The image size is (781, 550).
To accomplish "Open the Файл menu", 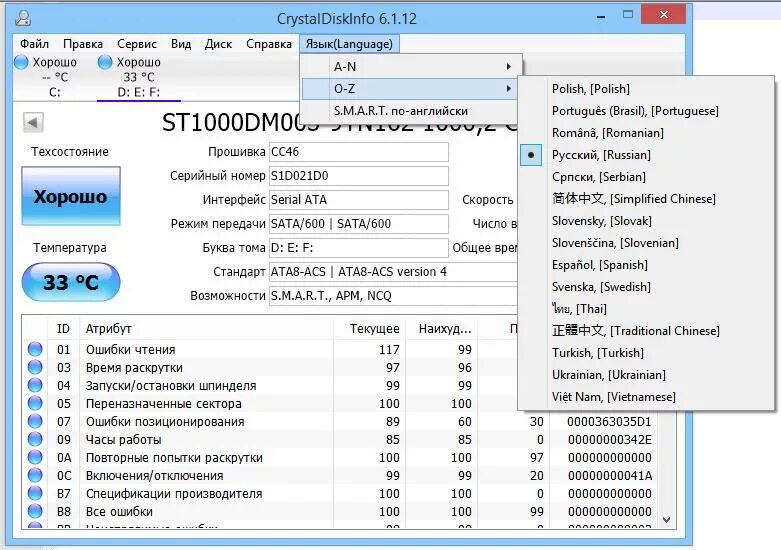I will point(34,44).
